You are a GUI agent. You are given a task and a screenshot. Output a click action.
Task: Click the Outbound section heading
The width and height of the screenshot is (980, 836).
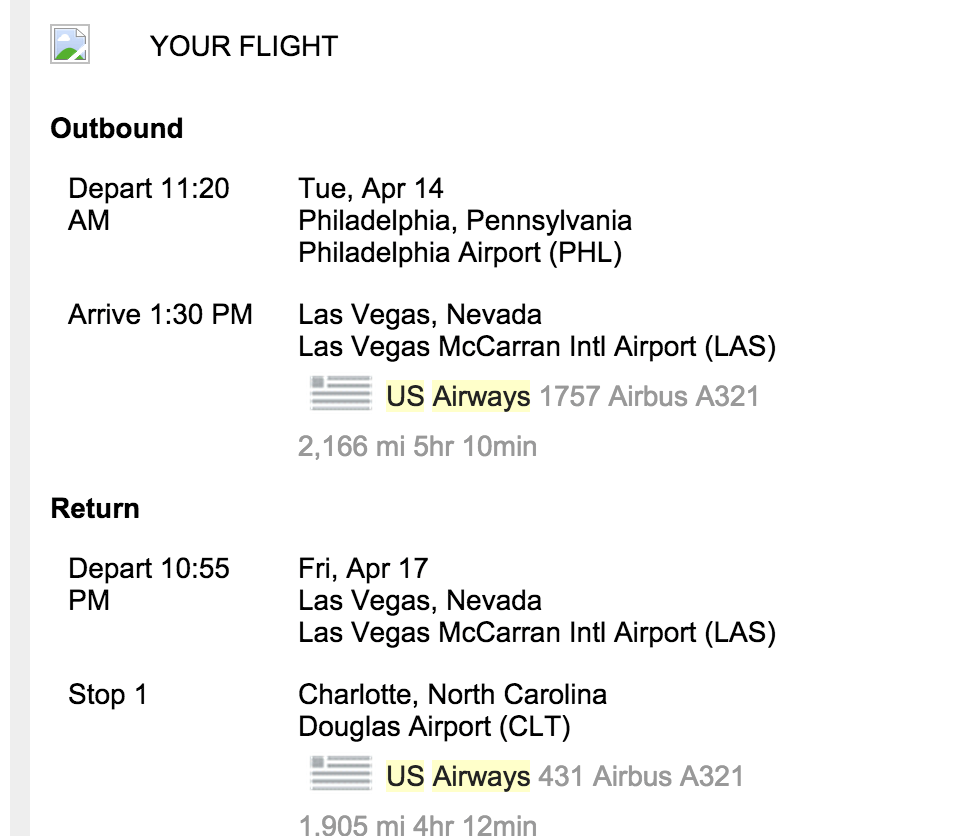[117, 128]
